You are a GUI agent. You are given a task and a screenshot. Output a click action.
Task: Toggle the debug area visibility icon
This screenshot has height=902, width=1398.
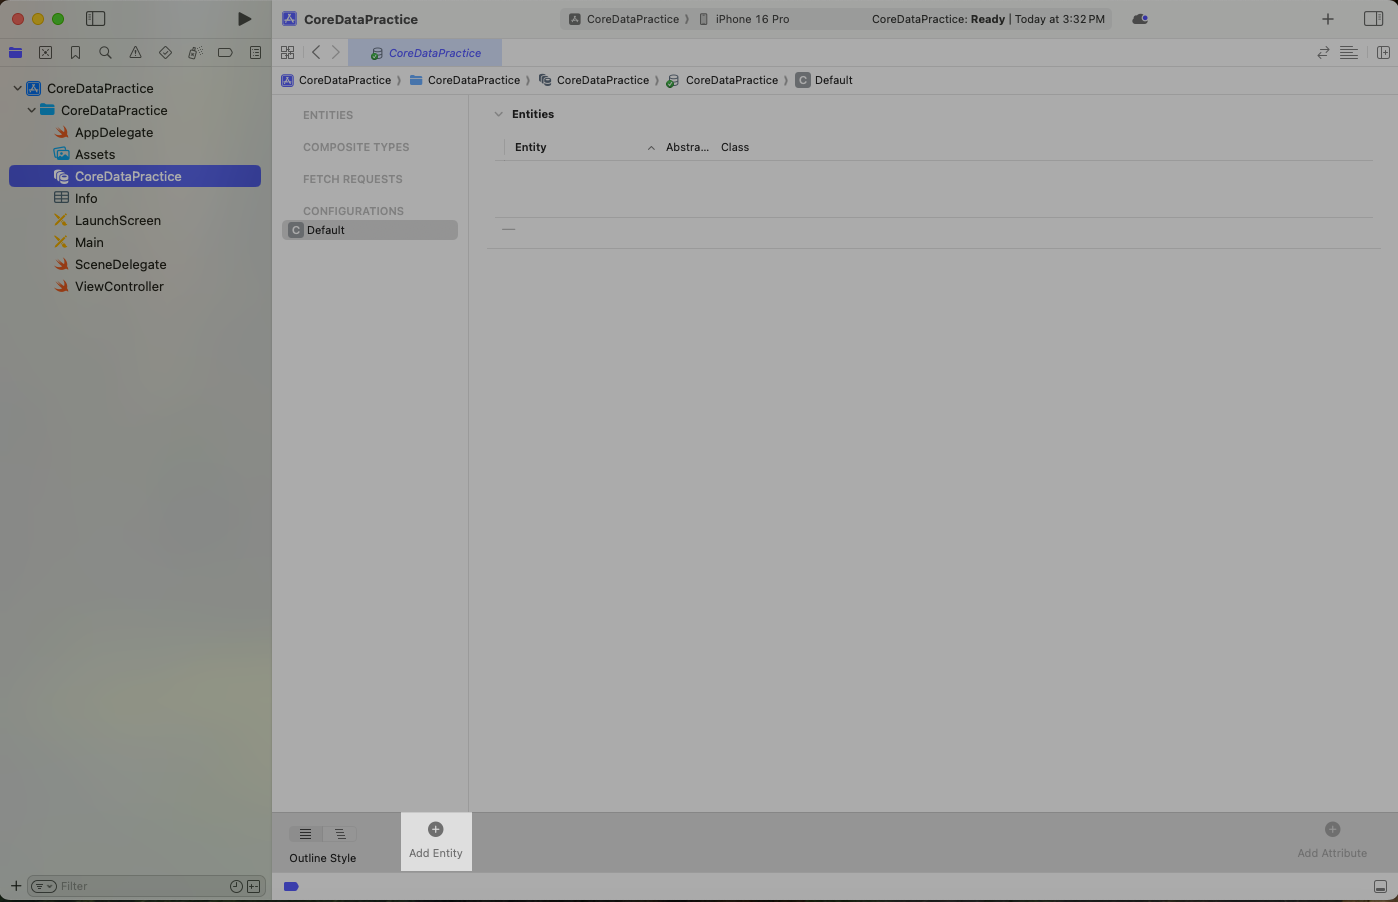point(1380,886)
